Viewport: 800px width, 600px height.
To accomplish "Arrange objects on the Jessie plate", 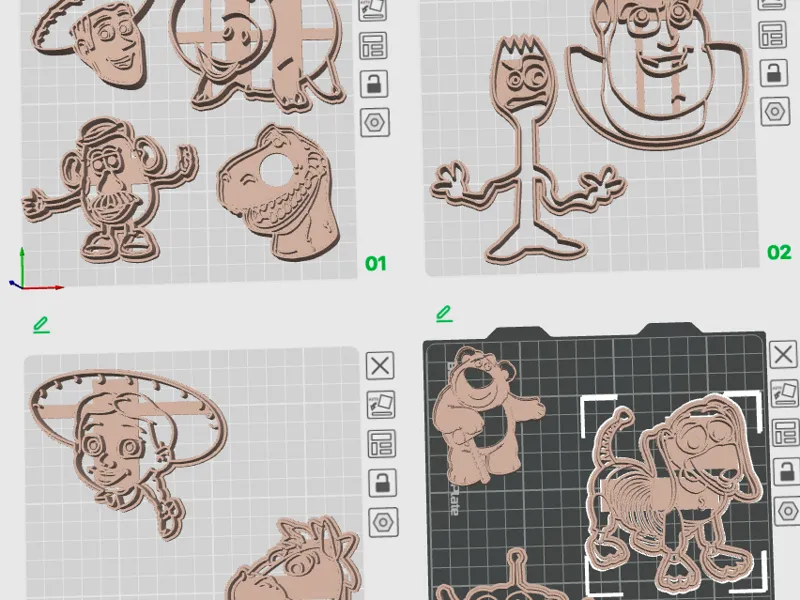I will coord(382,443).
